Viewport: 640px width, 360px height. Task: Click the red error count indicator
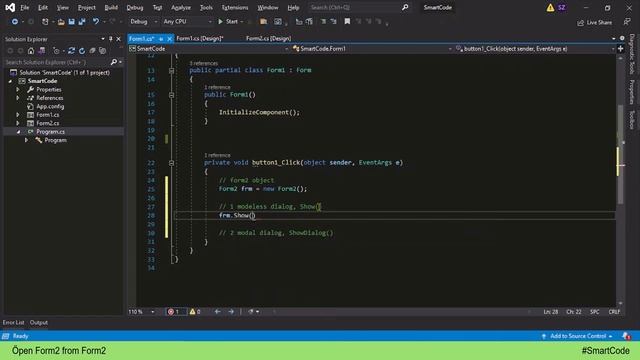pyautogui.click(x=174, y=312)
